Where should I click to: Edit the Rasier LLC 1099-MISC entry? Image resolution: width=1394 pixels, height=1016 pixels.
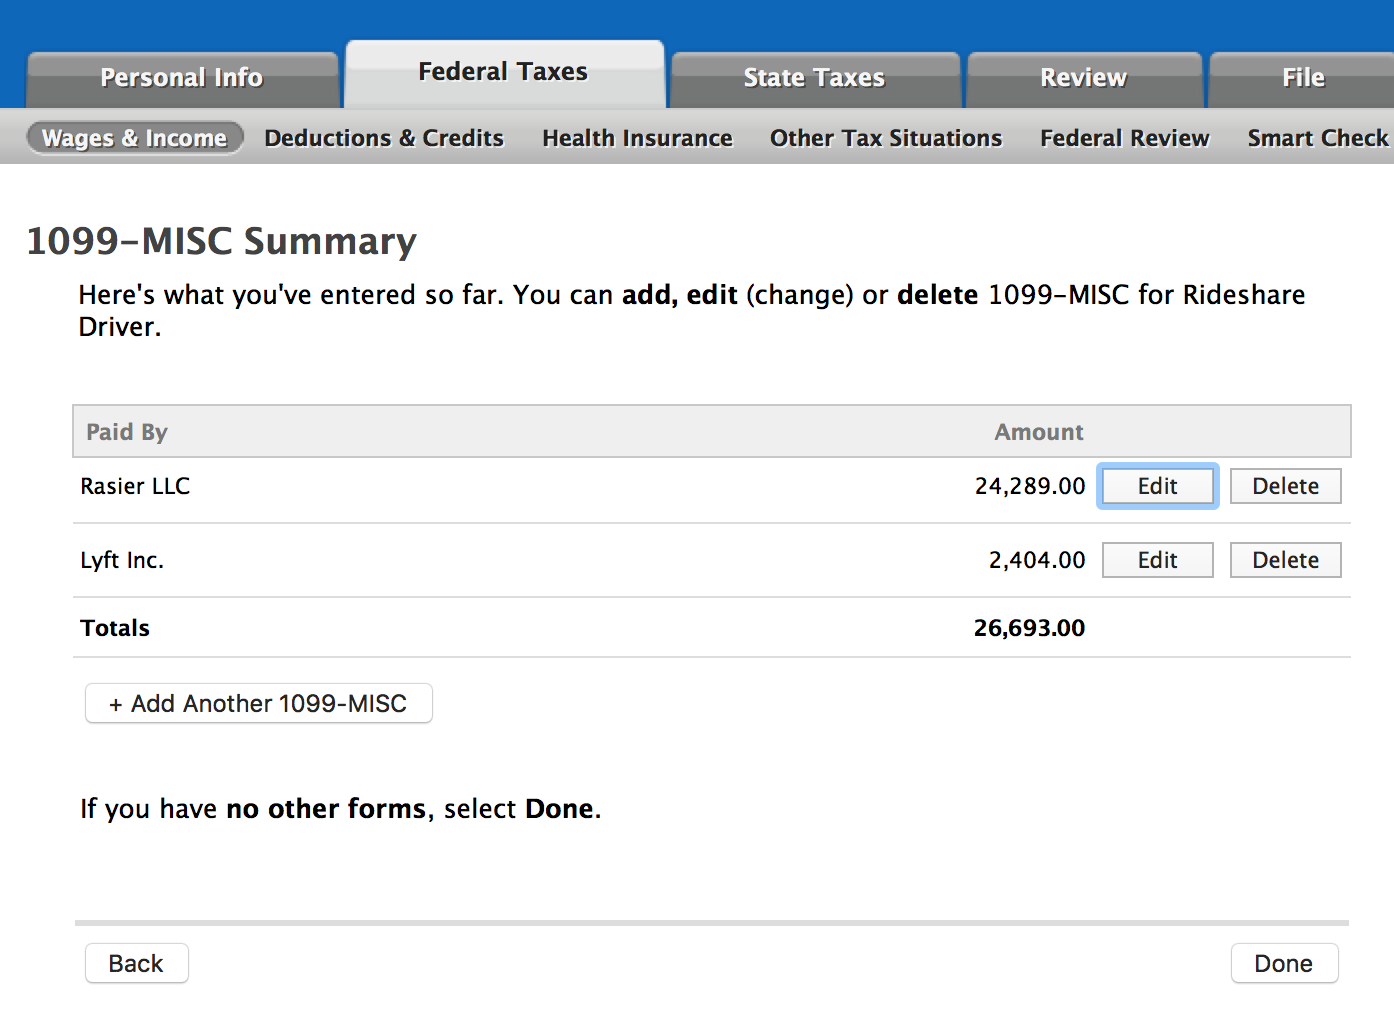(x=1157, y=486)
